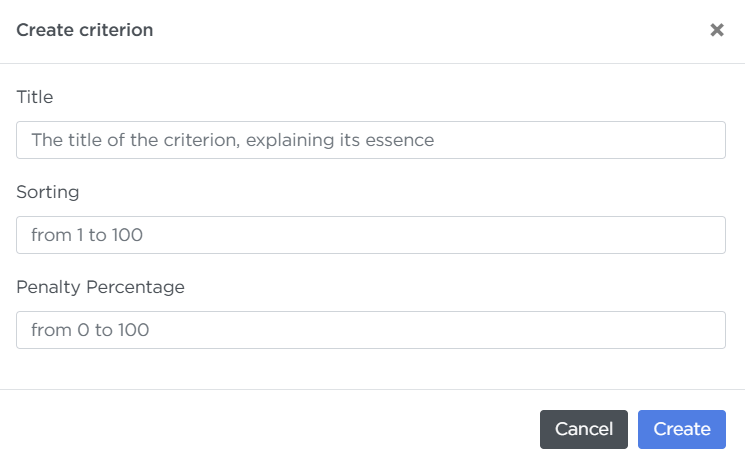
Task: Focus the field with placeholder 'from 0 to 100'
Action: [x=370, y=330]
